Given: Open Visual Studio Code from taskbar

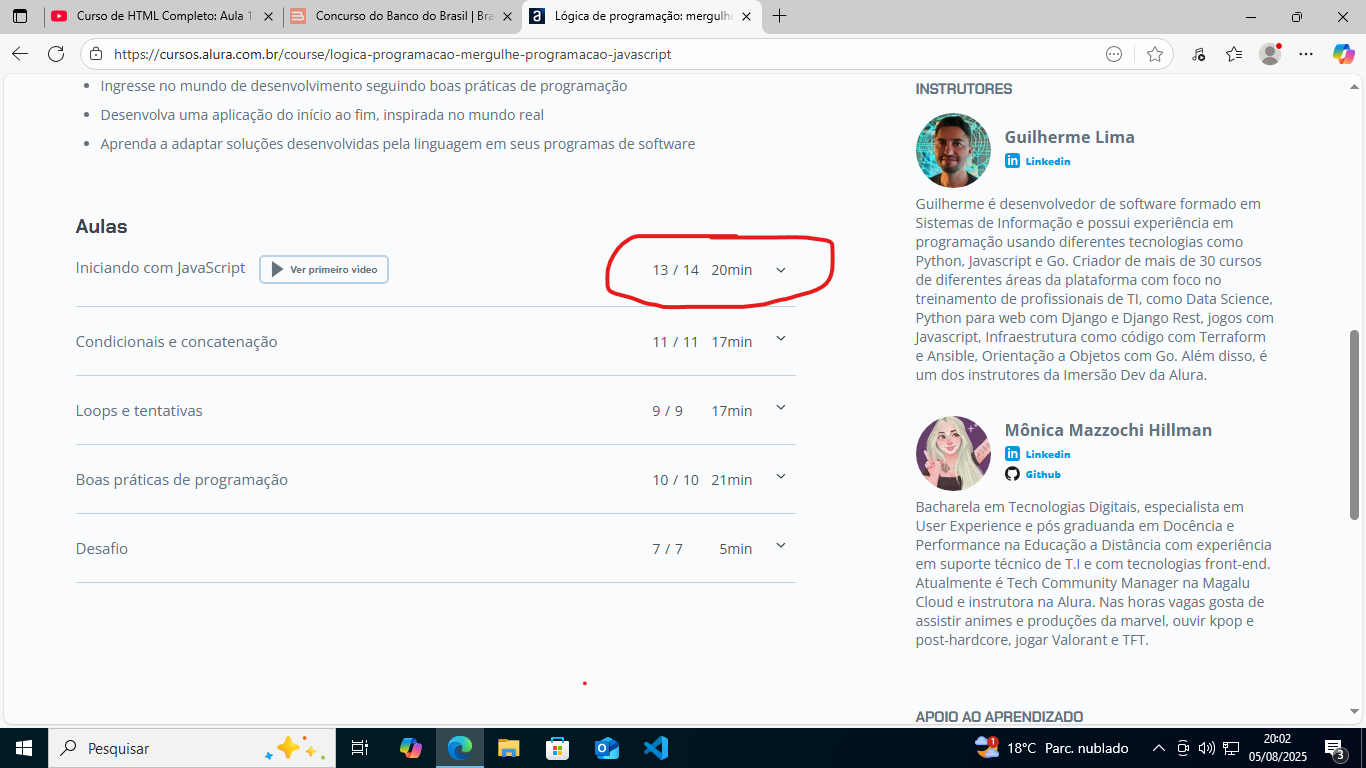Looking at the screenshot, I should coord(655,748).
